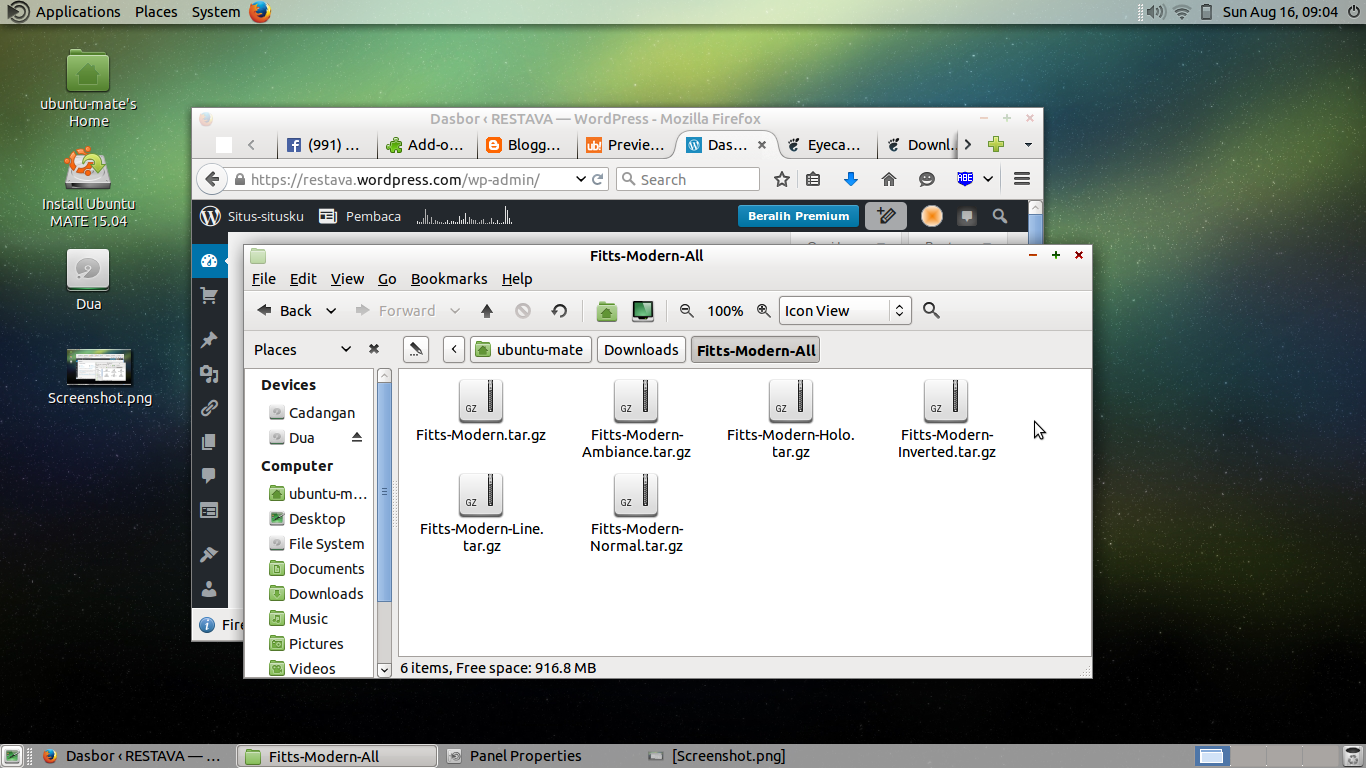
Task: Navigate to the ubuntu-mate path button
Action: (x=530, y=349)
